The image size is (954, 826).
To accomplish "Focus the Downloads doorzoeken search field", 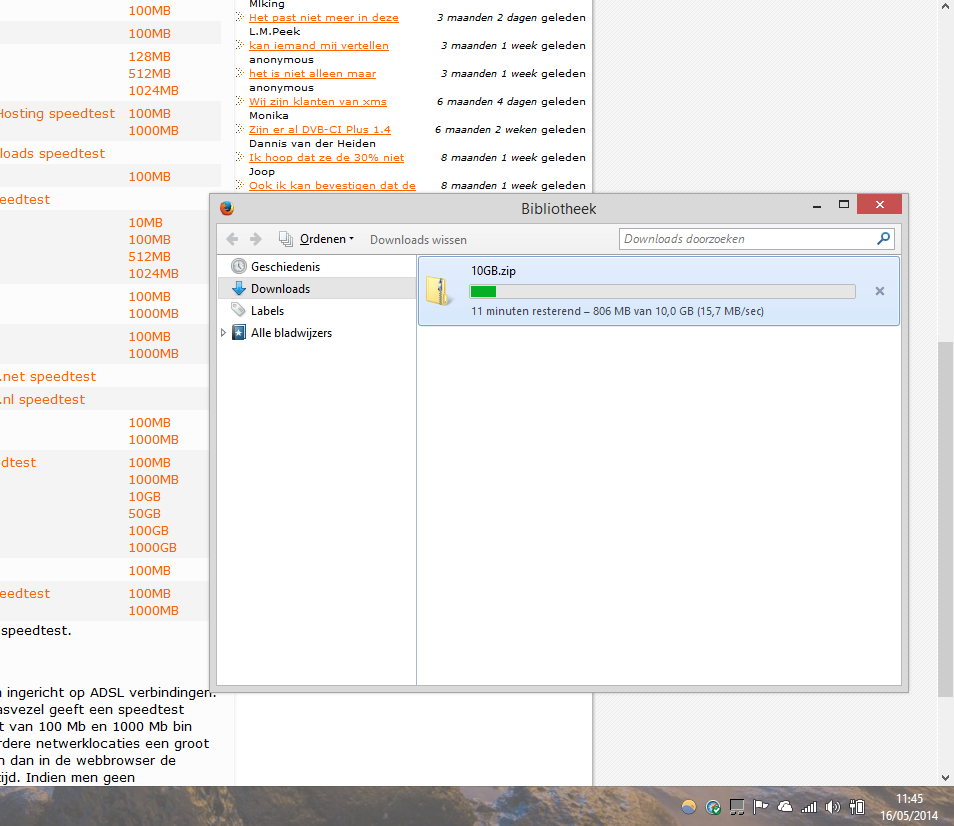I will click(746, 239).
